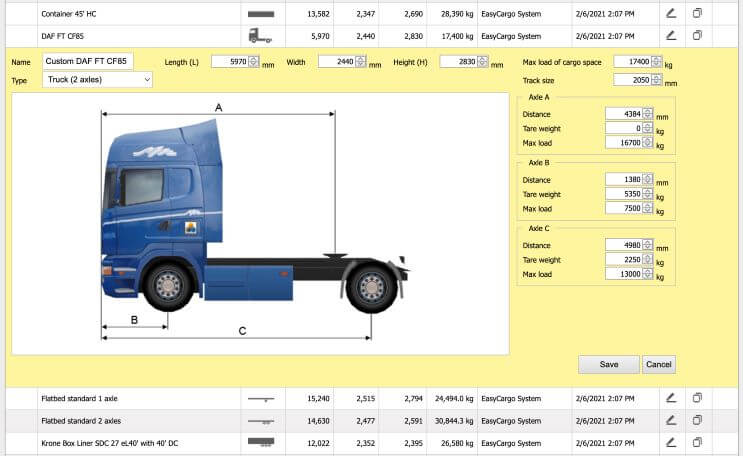Viewport: 743px width, 456px height.
Task: Click the Flatbed standard 2 axles icon
Action: (x=261, y=421)
